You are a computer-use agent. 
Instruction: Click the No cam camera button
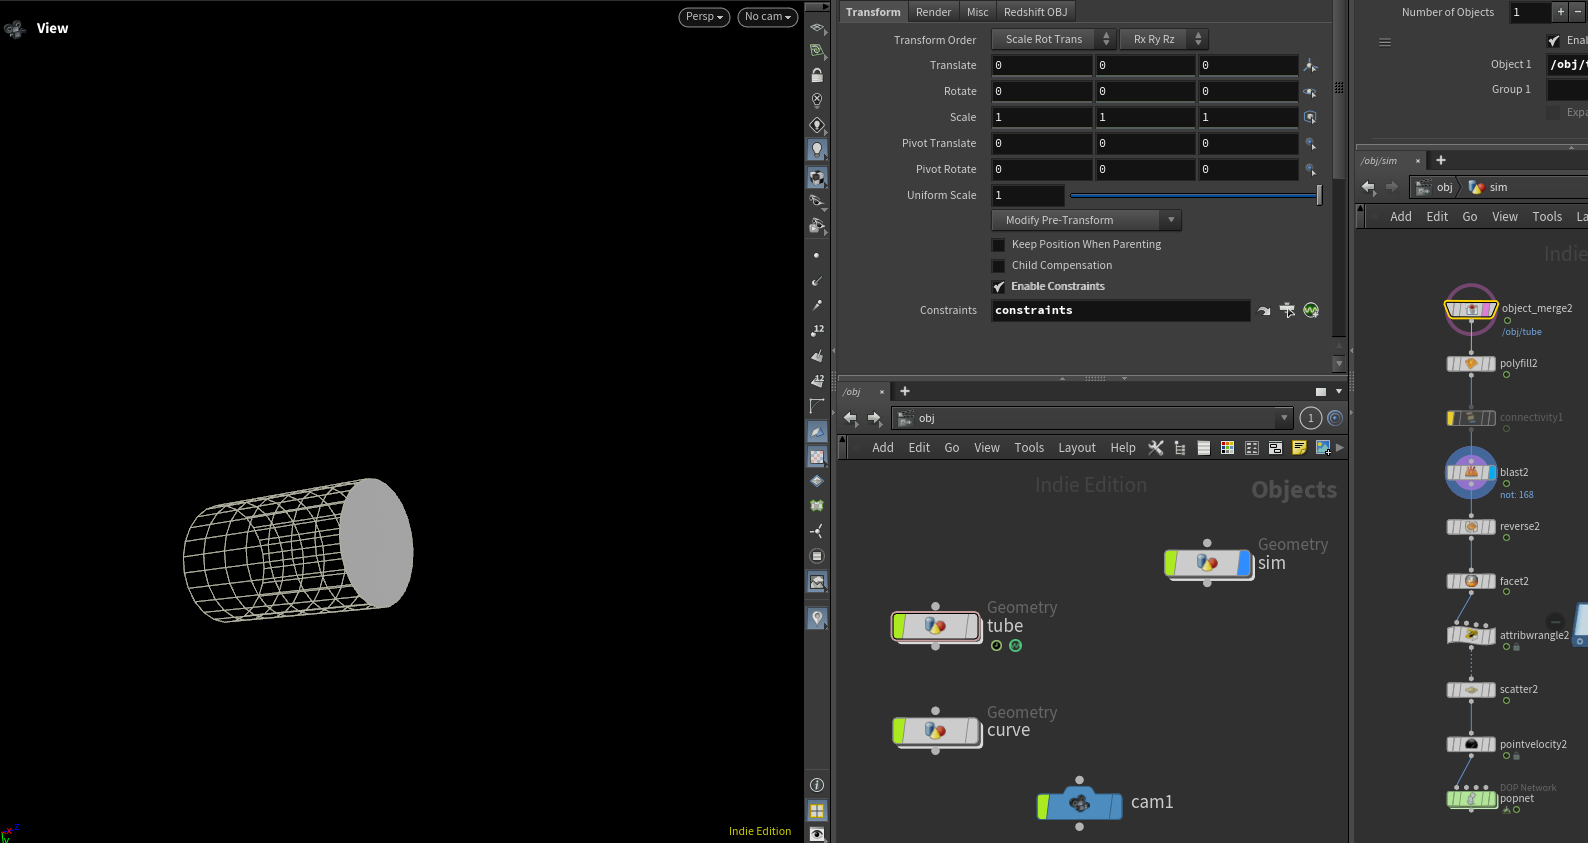click(767, 17)
